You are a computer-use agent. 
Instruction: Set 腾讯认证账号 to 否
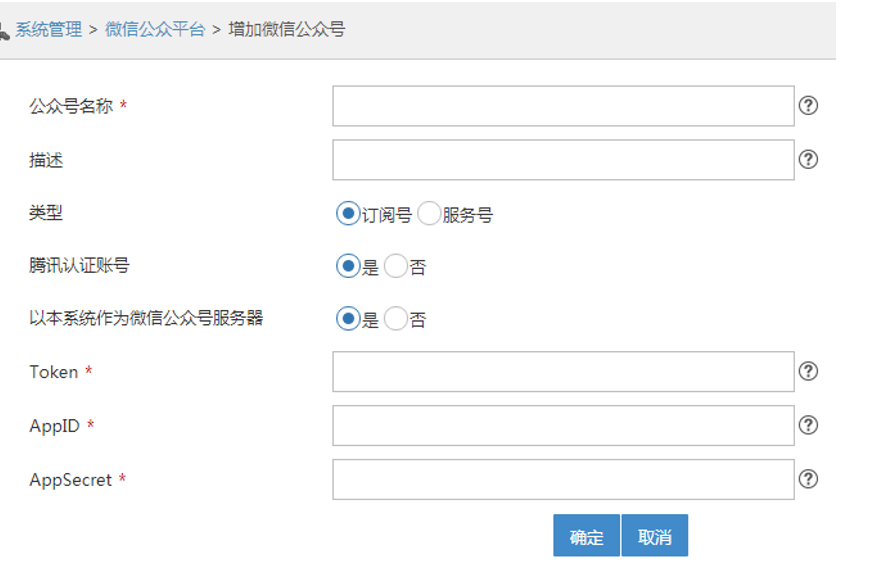click(x=396, y=266)
